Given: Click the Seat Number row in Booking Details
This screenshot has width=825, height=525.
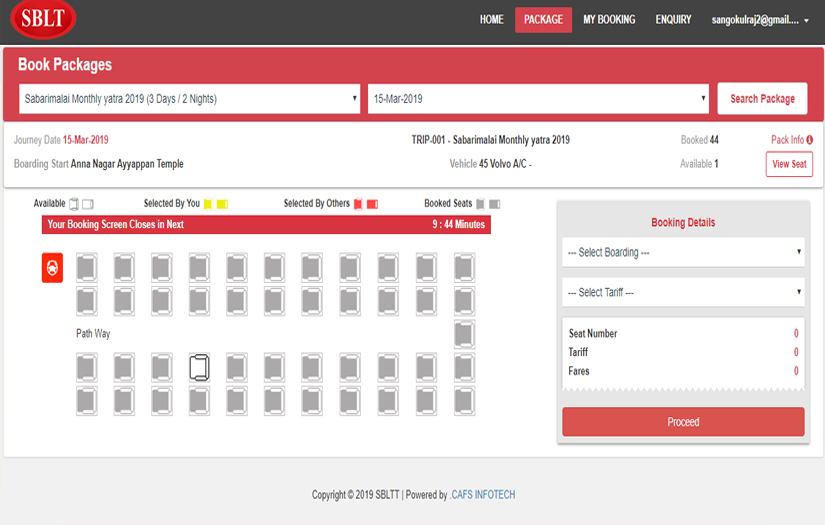Looking at the screenshot, I should pyautogui.click(x=683, y=334).
